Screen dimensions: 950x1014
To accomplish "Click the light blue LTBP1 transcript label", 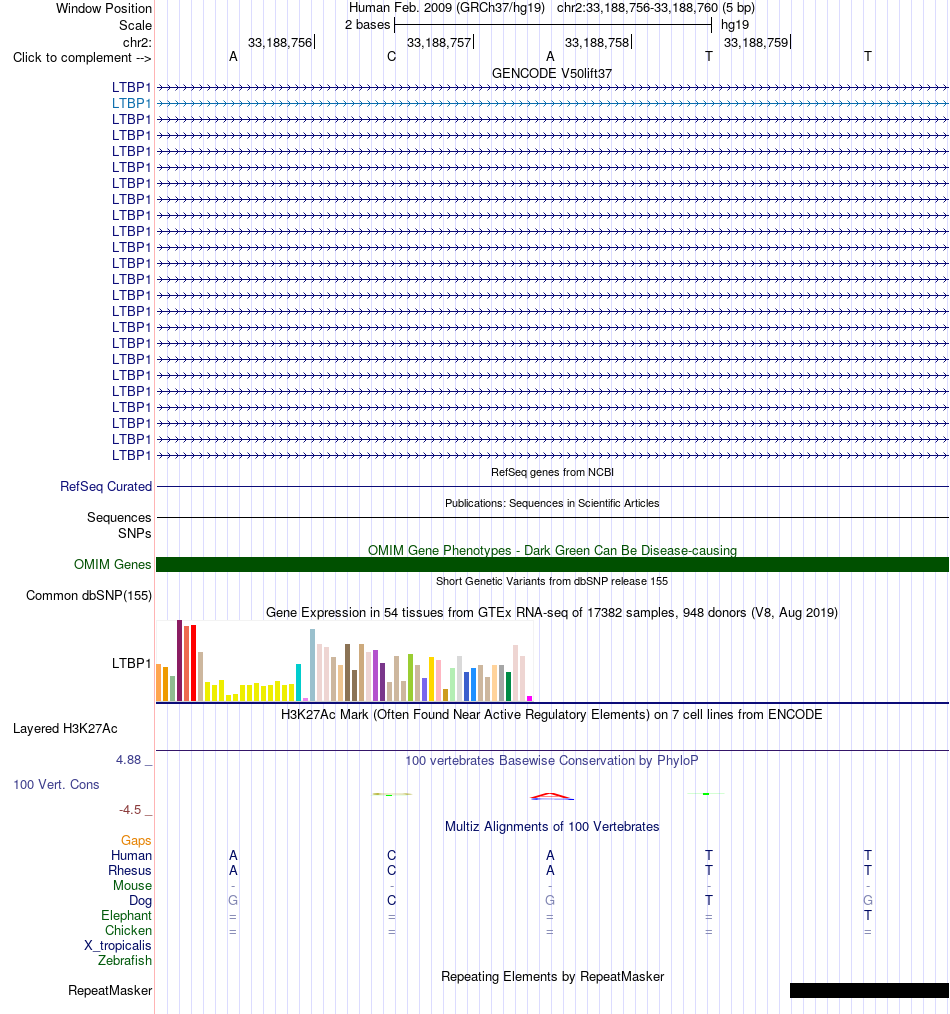I will 131,103.
